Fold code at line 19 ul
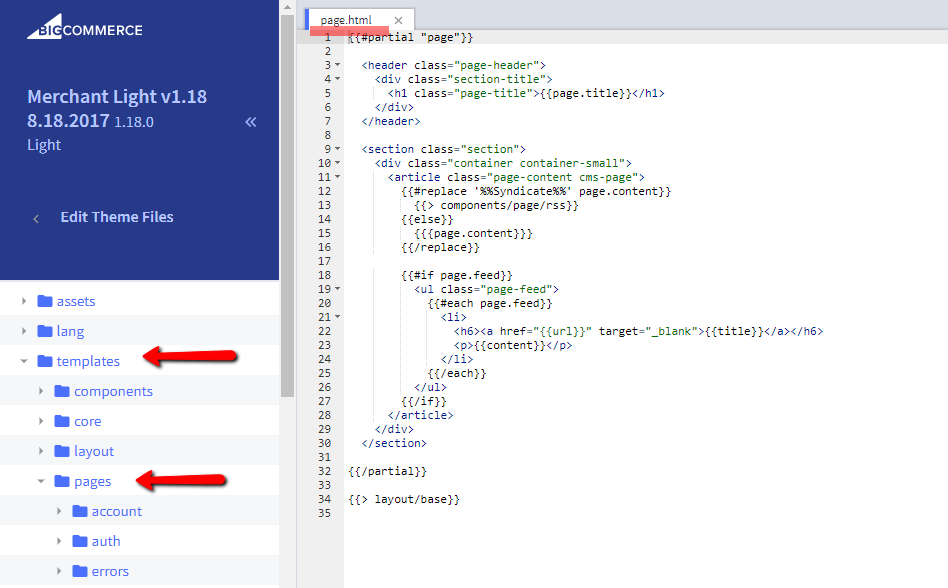Image resolution: width=948 pixels, height=588 pixels. (x=338, y=288)
